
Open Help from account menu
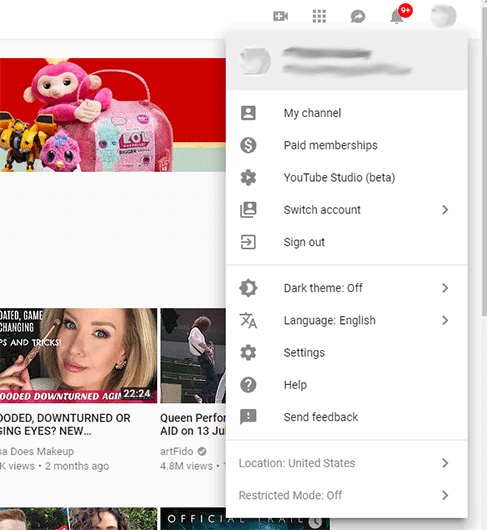click(347, 385)
